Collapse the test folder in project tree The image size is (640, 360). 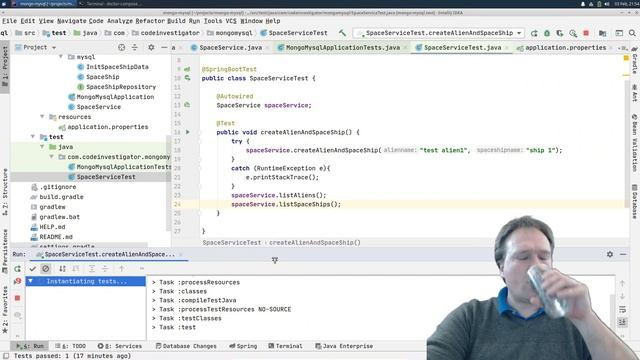(33, 137)
